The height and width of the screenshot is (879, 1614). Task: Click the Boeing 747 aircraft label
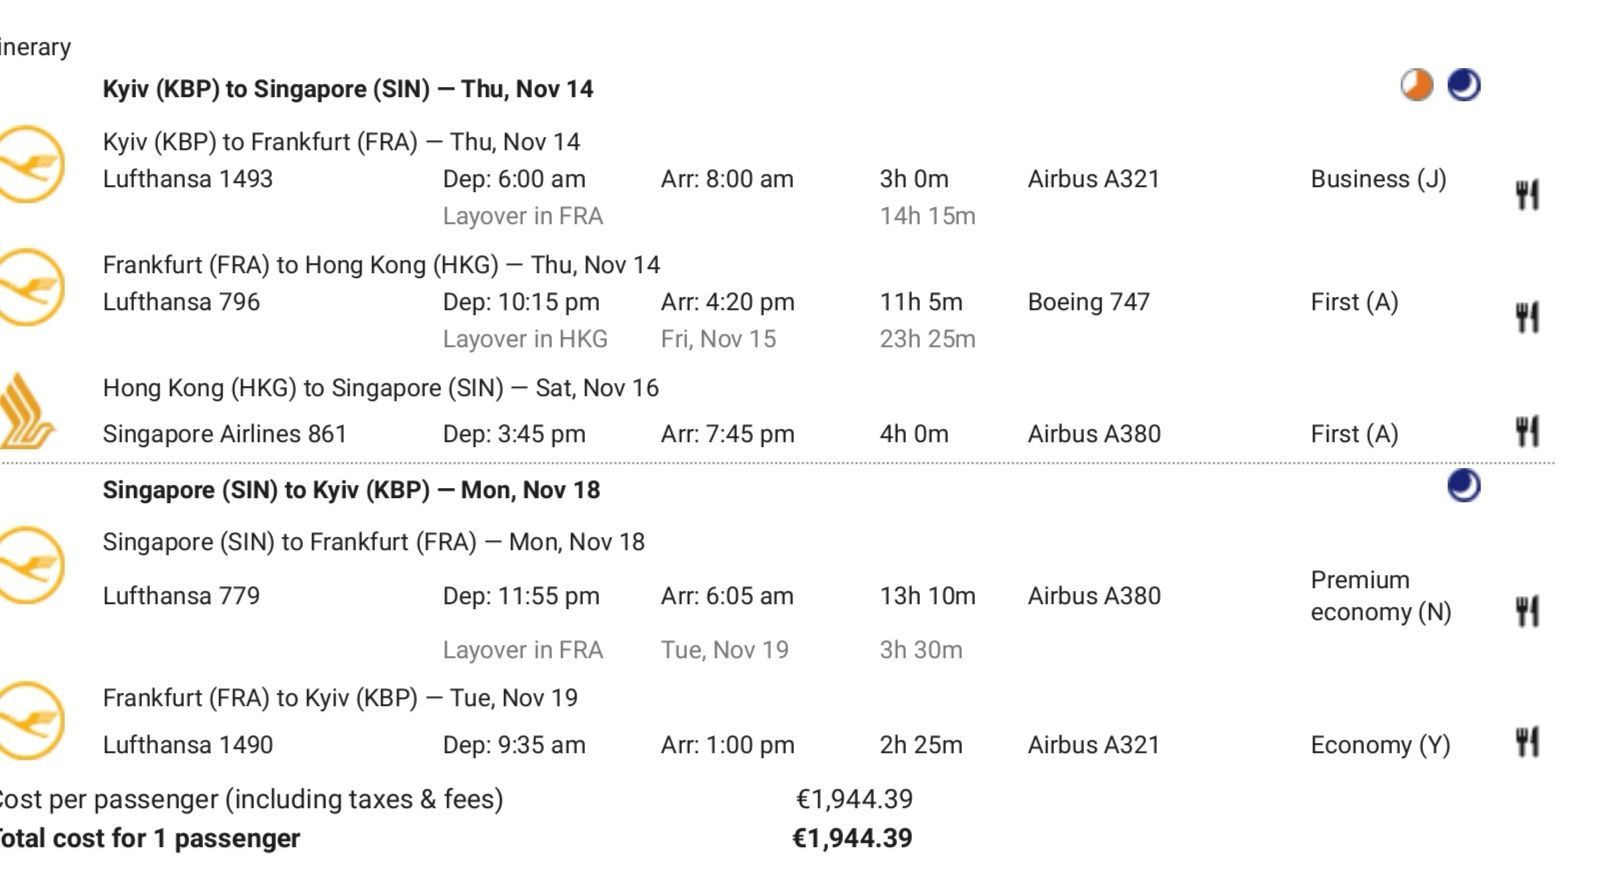pyautogui.click(x=1089, y=302)
